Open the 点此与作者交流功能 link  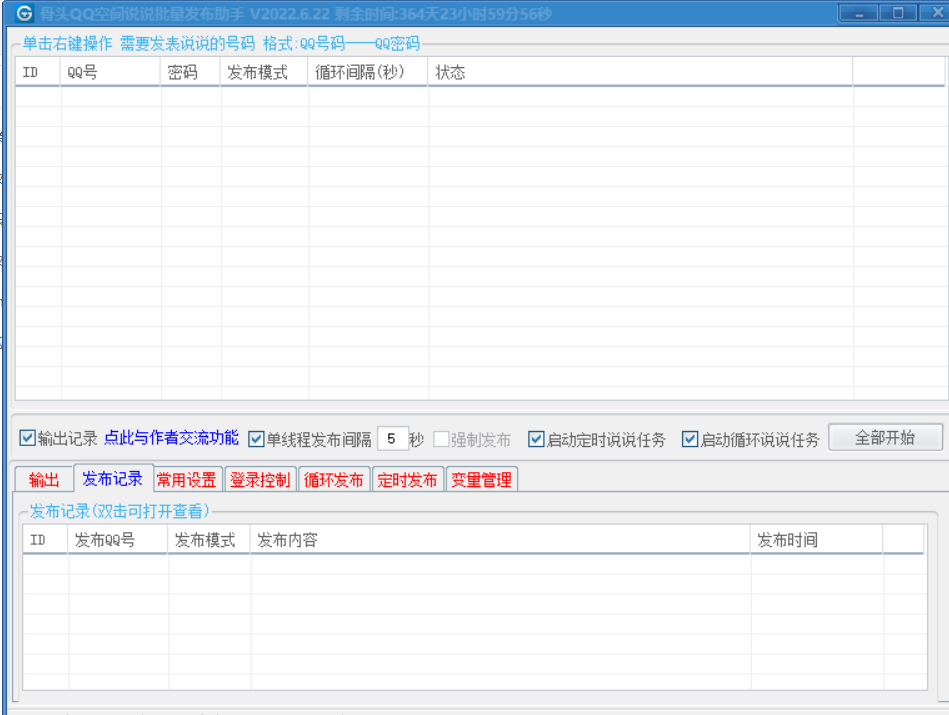coord(171,438)
